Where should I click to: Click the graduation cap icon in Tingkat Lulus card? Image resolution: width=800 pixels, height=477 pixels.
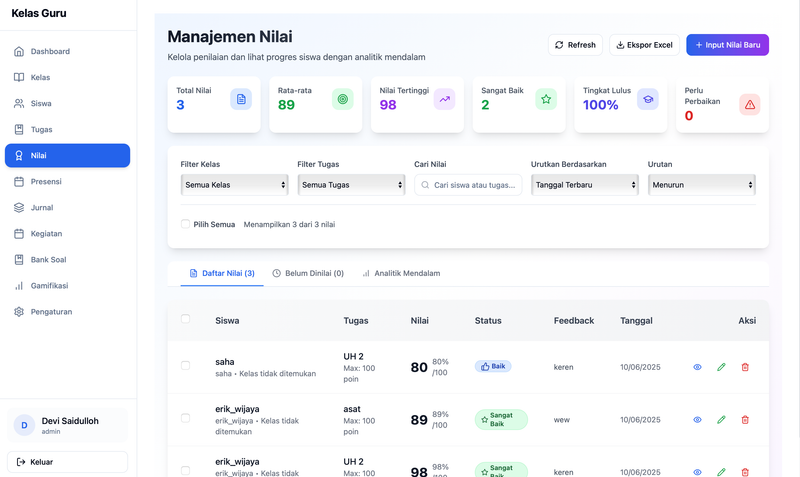(647, 99)
